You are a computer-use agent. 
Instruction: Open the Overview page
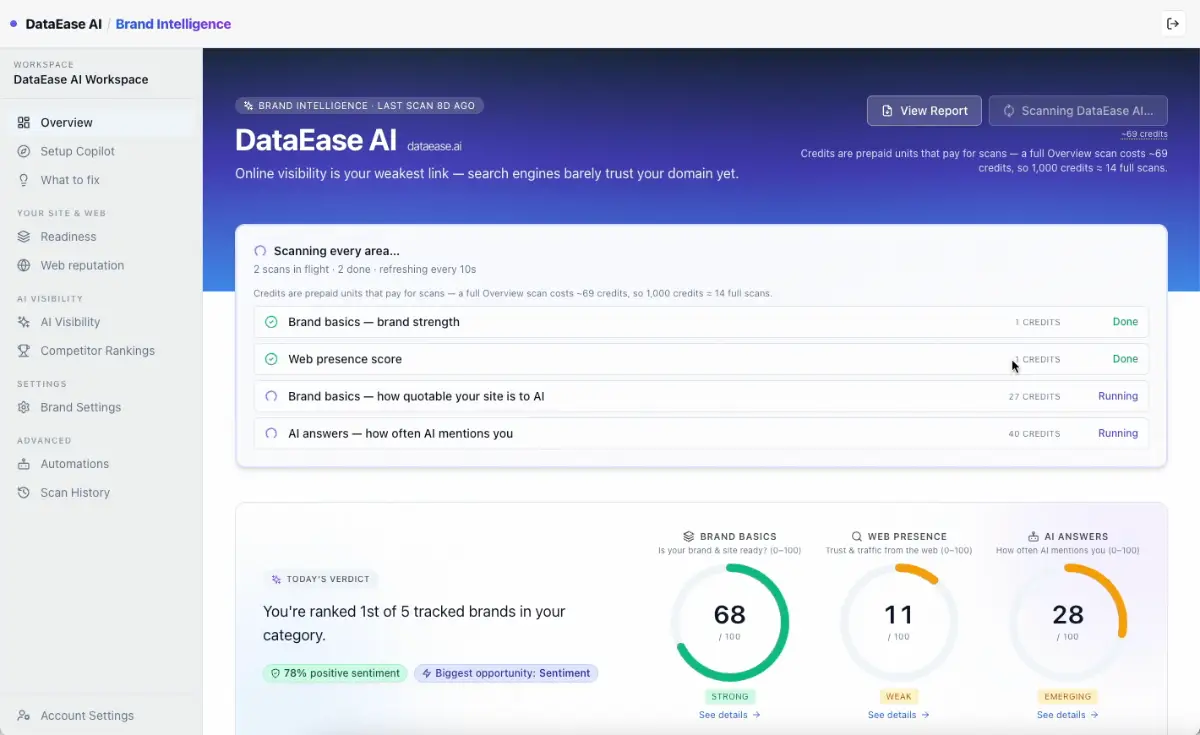(x=100, y=123)
